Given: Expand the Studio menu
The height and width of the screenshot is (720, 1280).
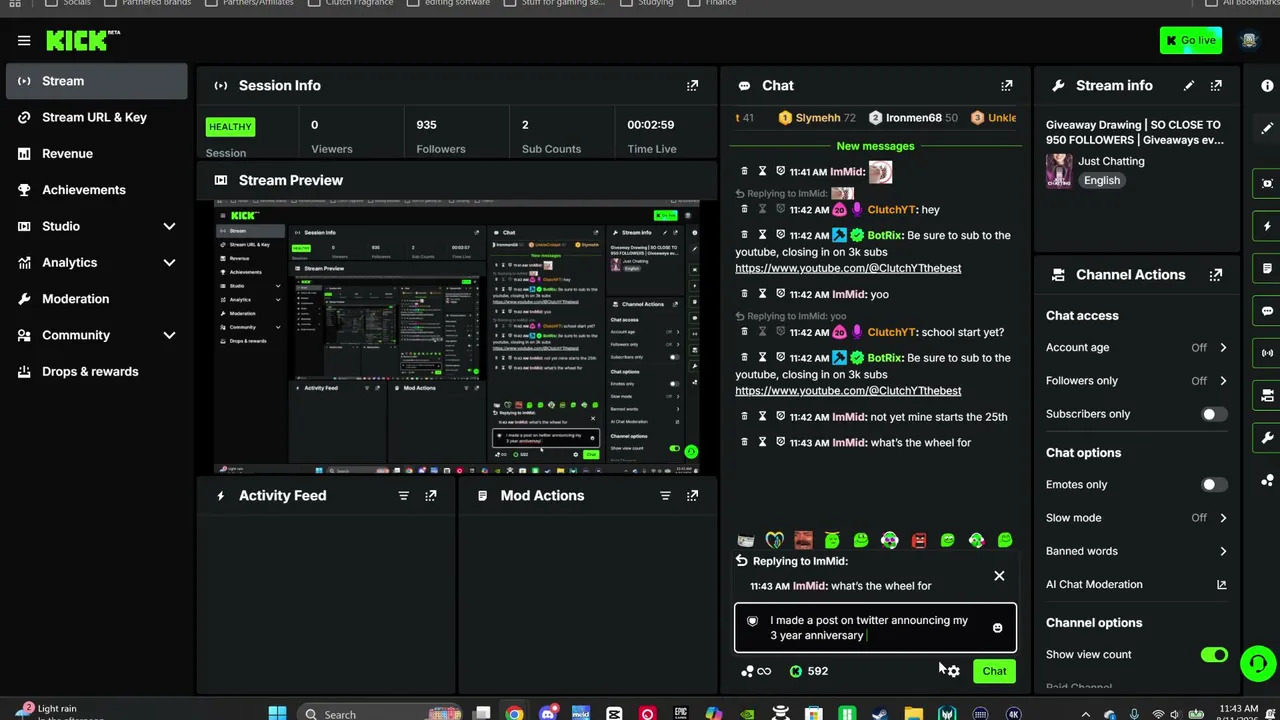Looking at the screenshot, I should [x=169, y=227].
